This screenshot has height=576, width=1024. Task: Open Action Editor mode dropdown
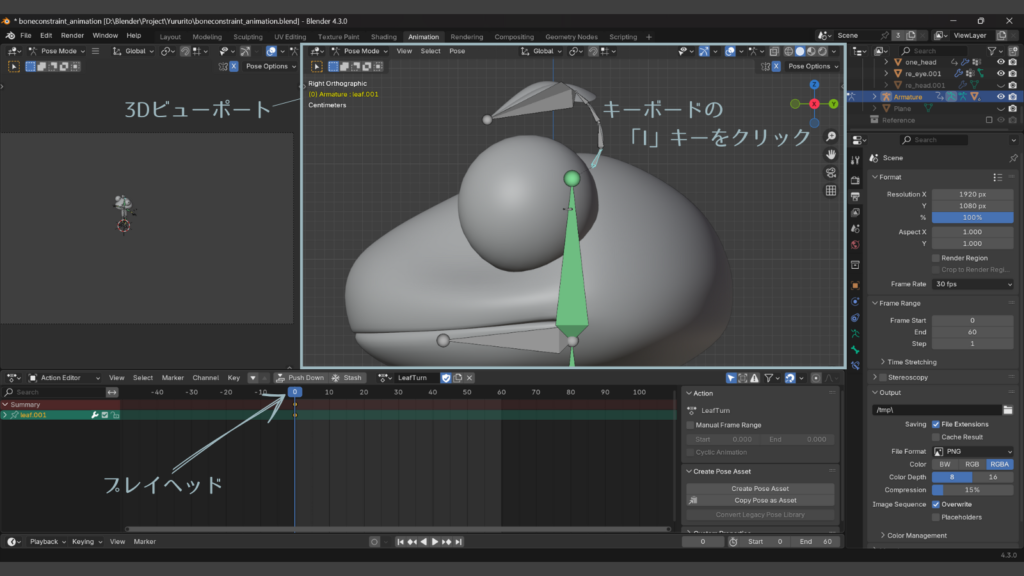(64, 377)
